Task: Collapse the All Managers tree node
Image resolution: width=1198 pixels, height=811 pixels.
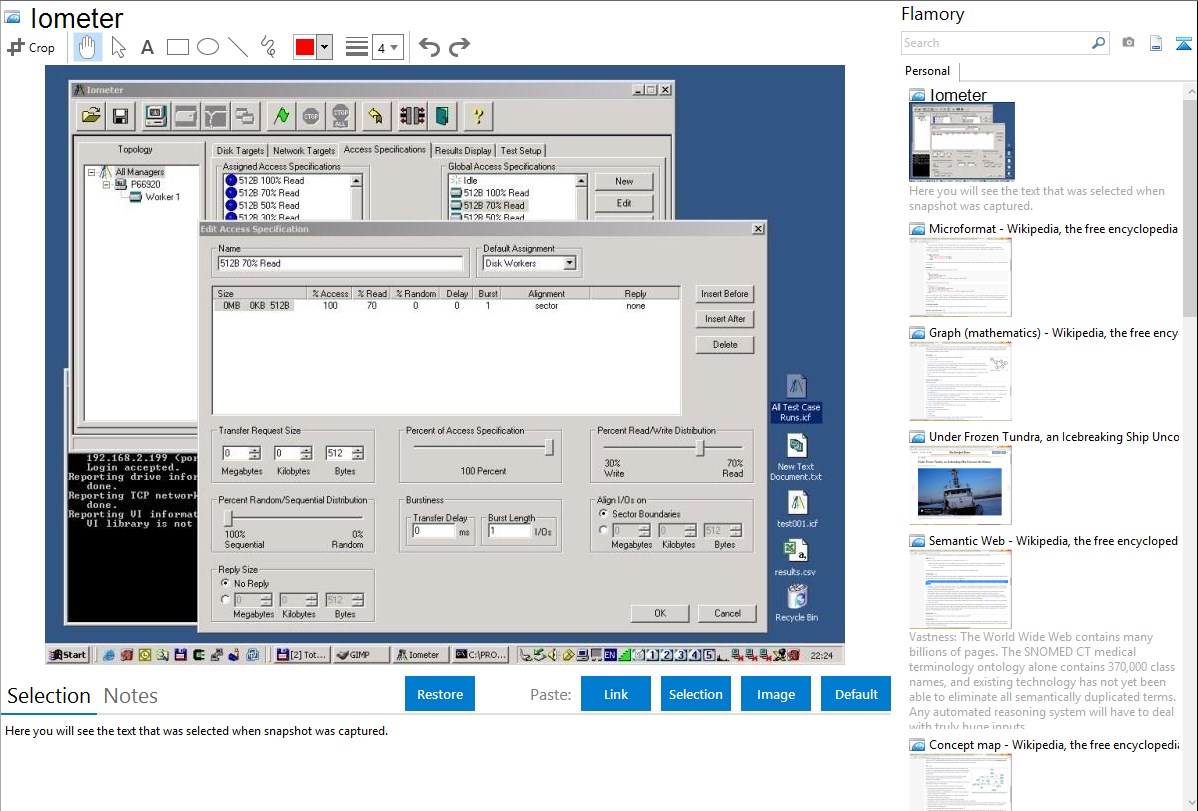Action: click(92, 172)
